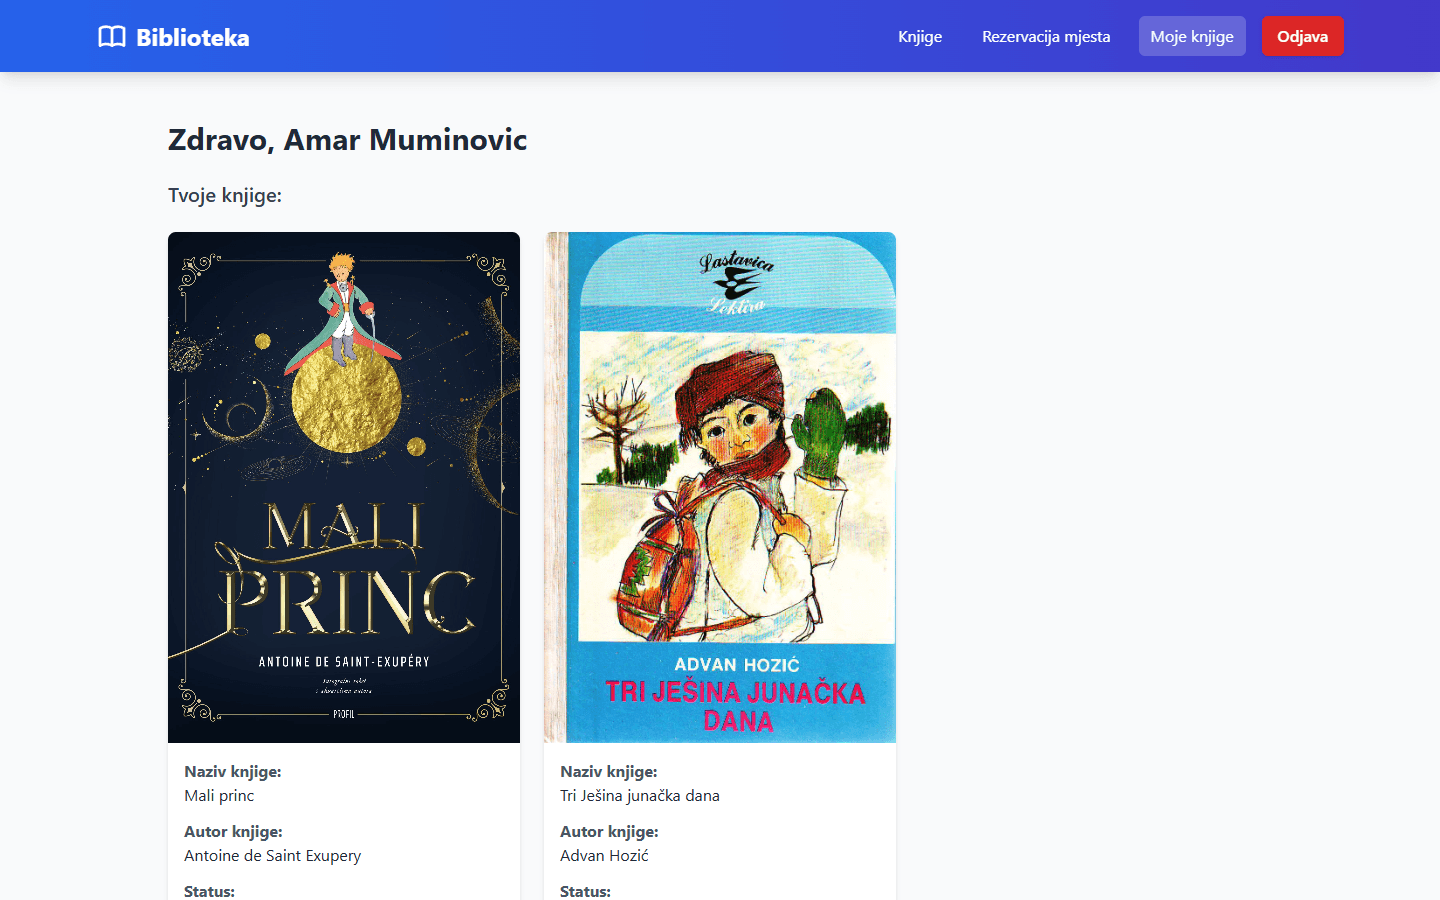Log out using the Odjava button
Viewport: 1440px width, 900px height.
point(1302,36)
